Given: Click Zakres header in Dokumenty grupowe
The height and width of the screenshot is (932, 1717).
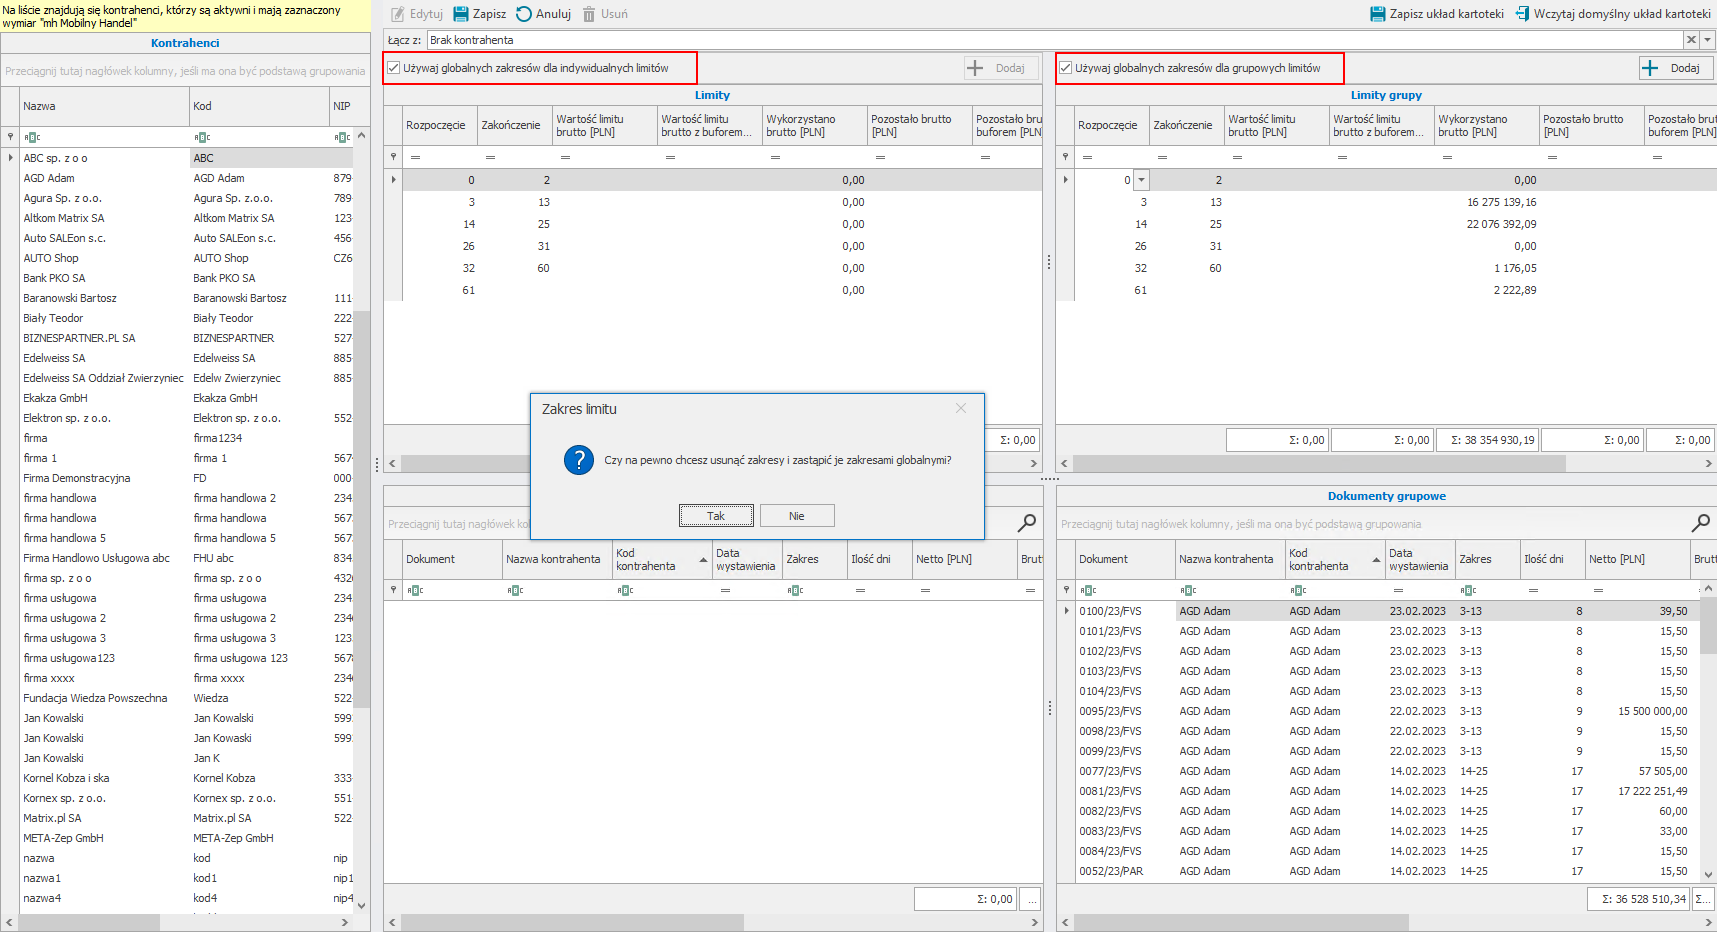Looking at the screenshot, I should [1487, 559].
